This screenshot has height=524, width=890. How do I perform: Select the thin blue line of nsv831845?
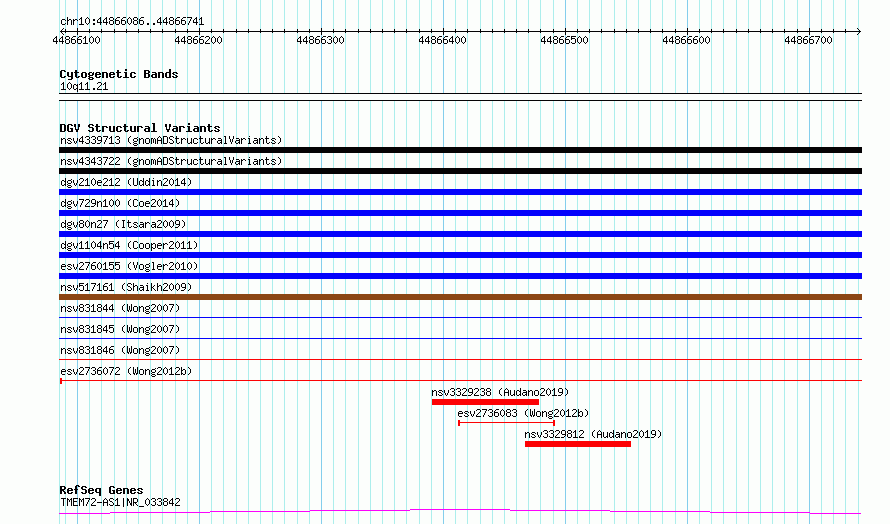point(460,339)
